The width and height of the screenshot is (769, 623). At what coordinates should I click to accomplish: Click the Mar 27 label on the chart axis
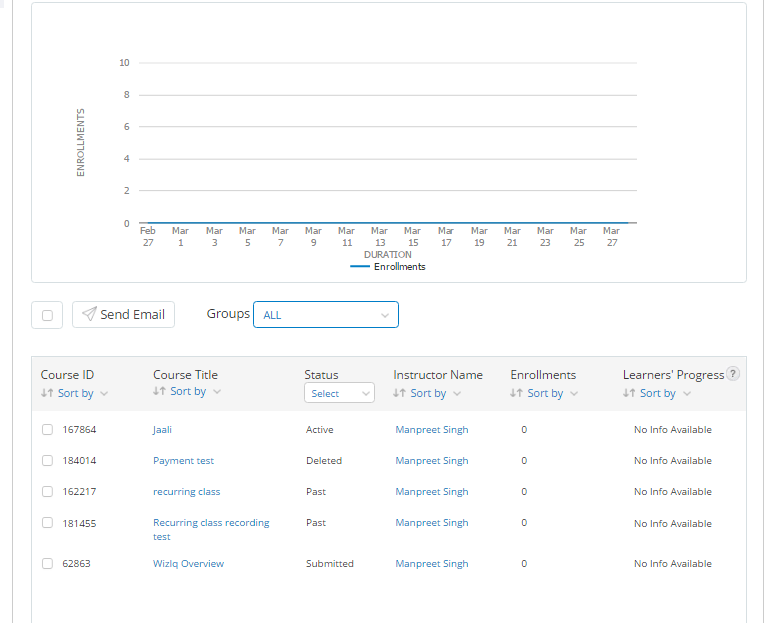pos(612,236)
